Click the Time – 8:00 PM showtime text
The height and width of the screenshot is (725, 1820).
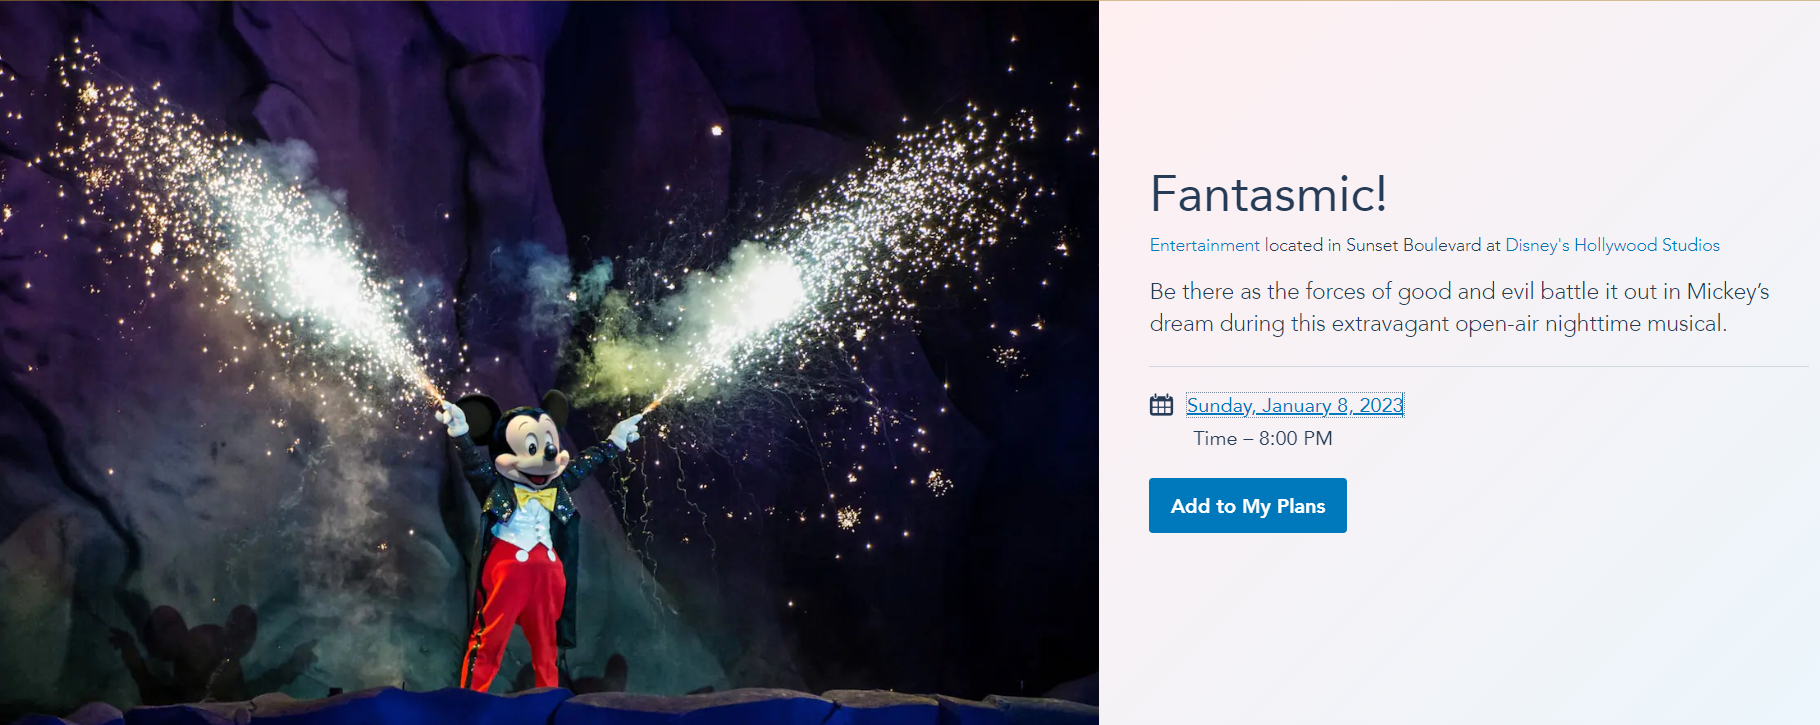1263,438
